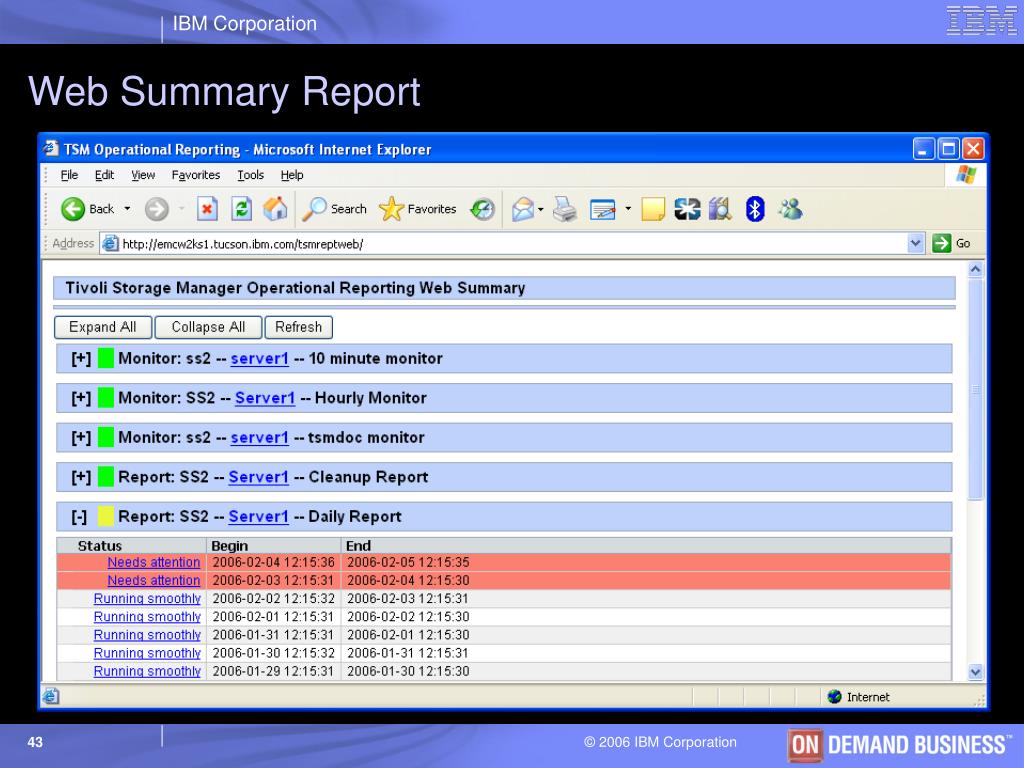The image size is (1024, 768).
Task: Open Search with the magnifier icon
Action: 314,209
